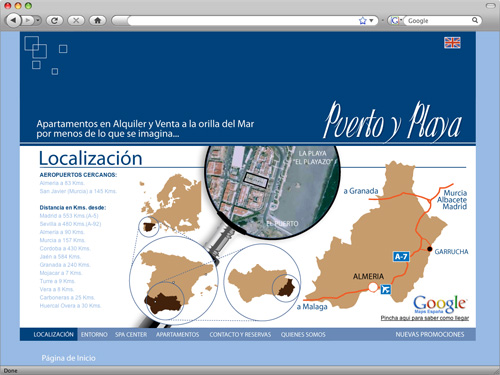Go to Contacto y Reservas
Screen dimensions: 500x375
pyautogui.click(x=240, y=334)
